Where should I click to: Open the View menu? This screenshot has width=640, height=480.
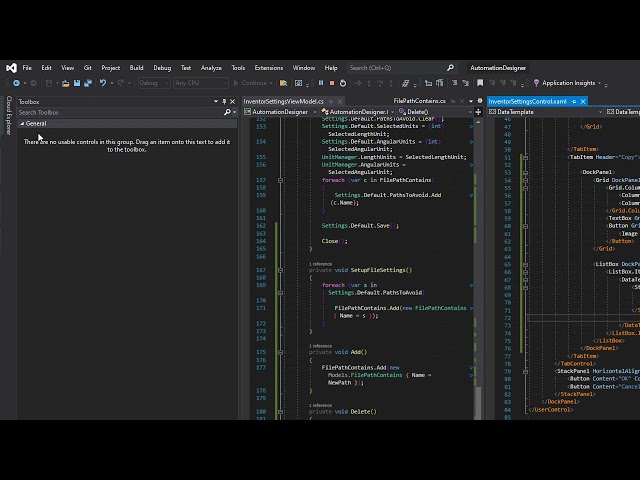[68, 68]
